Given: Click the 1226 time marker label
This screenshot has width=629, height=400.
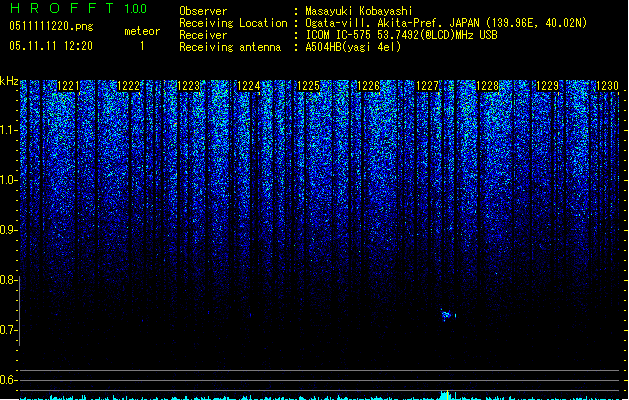Looking at the screenshot, I should (x=368, y=86).
